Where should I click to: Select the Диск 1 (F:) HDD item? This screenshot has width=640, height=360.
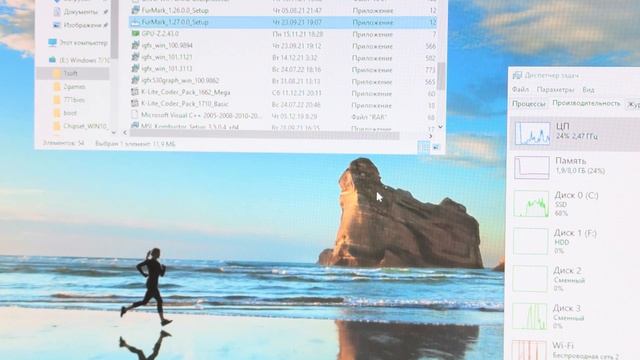pyautogui.click(x=575, y=241)
